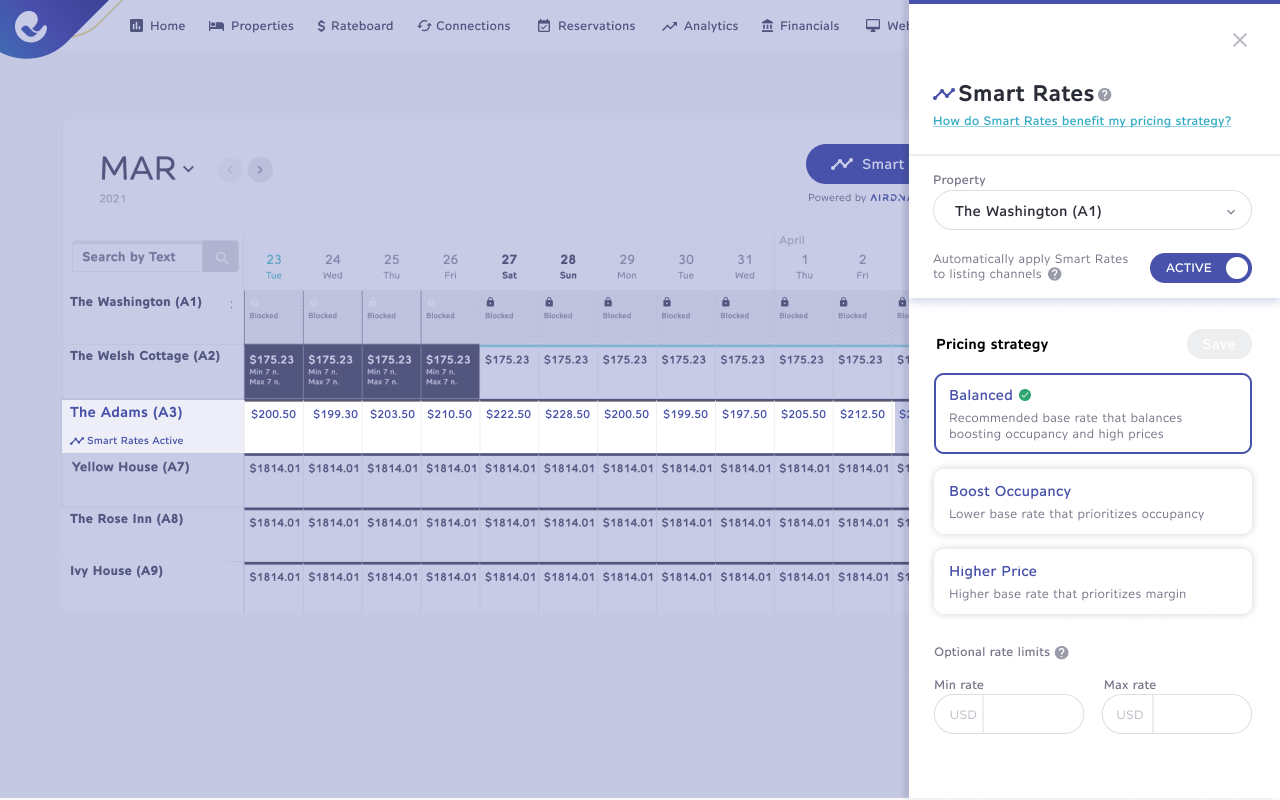Click the 27 Sat date header
The image size is (1280, 800).
(x=509, y=266)
